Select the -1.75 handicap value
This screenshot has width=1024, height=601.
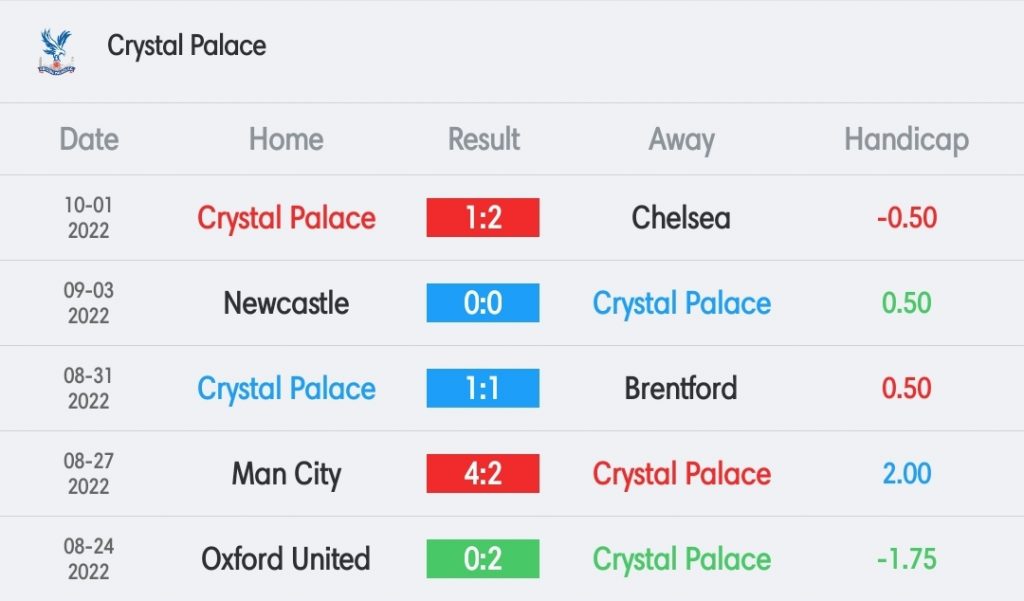click(x=906, y=559)
